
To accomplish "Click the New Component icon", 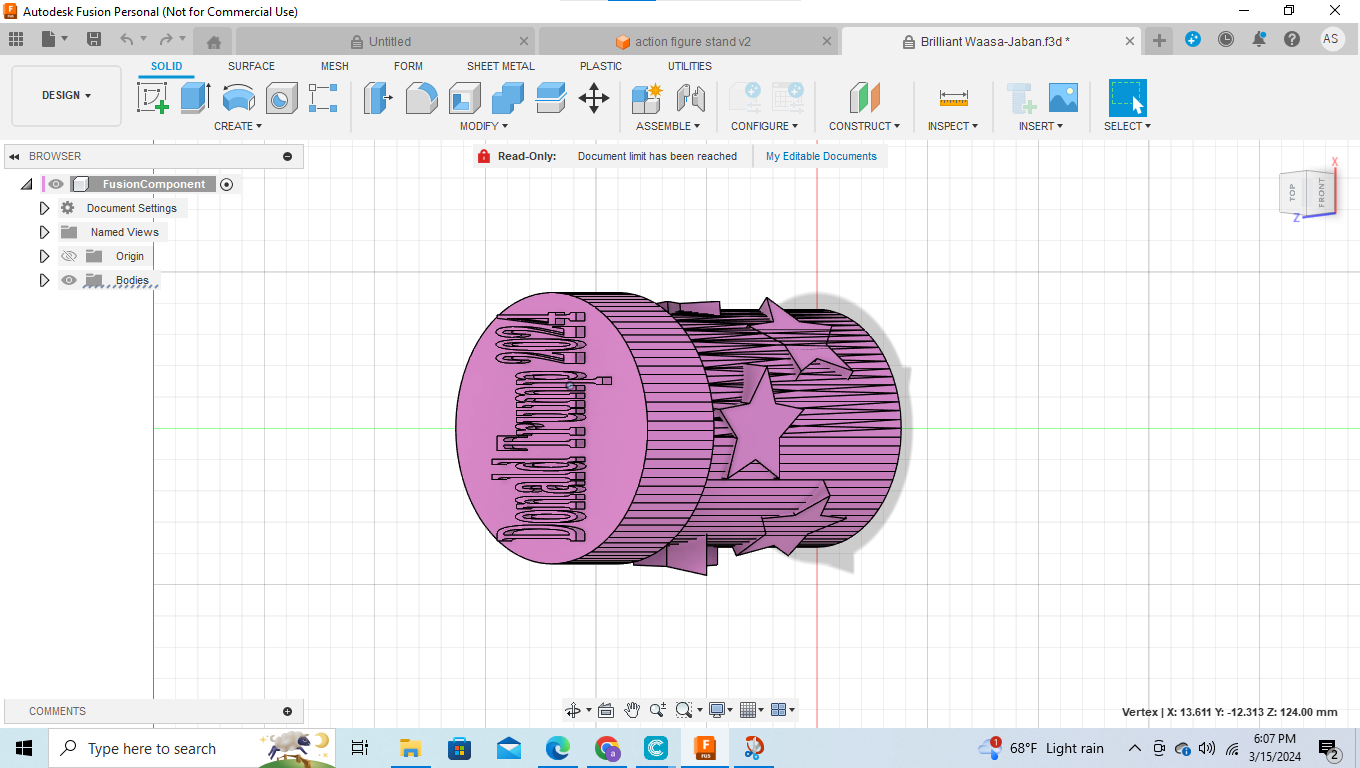I will (x=647, y=97).
